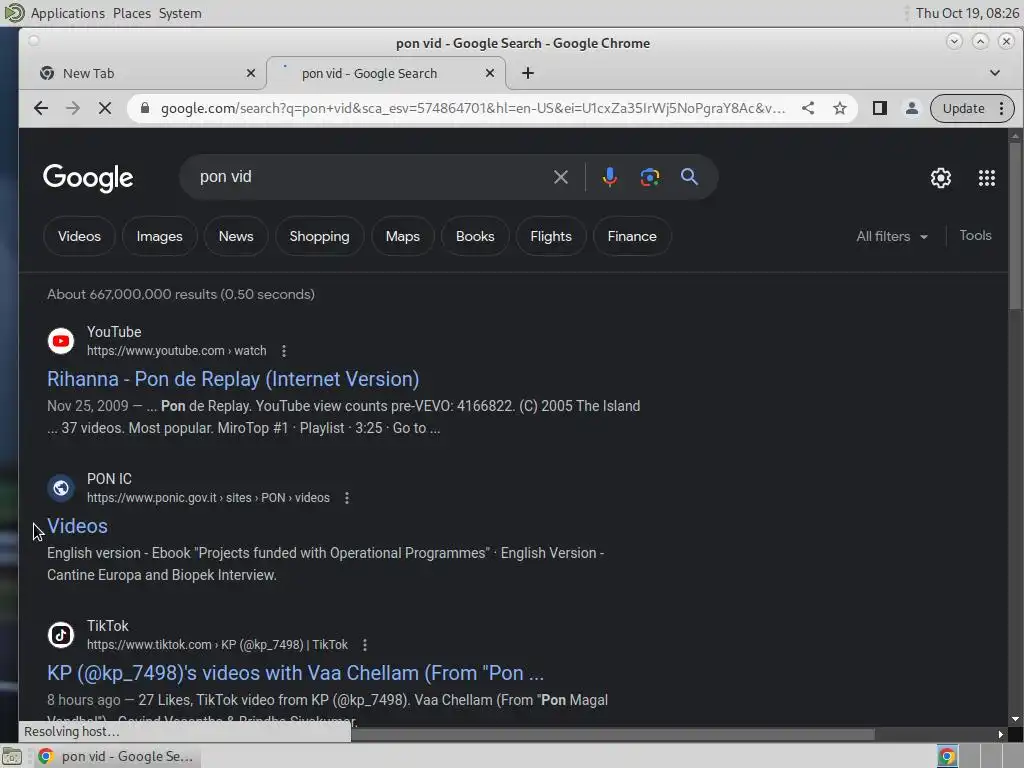Click the TikTok favicon in the results
This screenshot has height=768, width=1024.
coord(61,635)
